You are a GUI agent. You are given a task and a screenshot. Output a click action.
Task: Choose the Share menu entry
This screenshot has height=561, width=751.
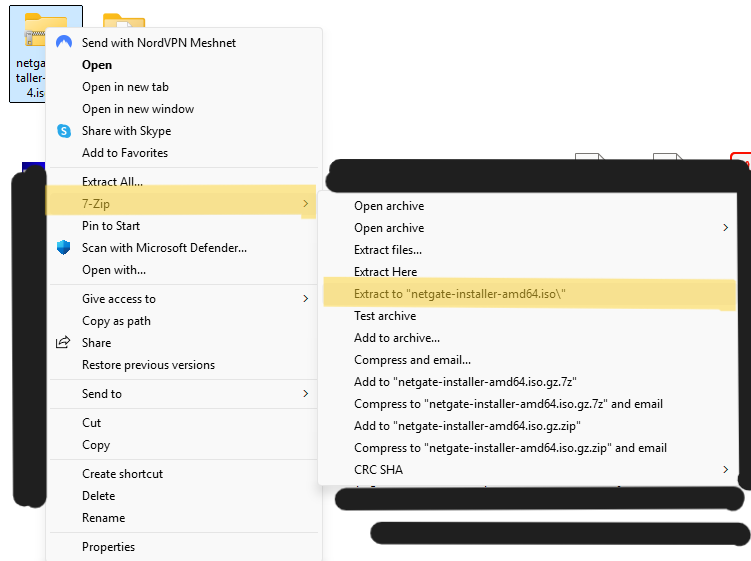tap(184, 343)
